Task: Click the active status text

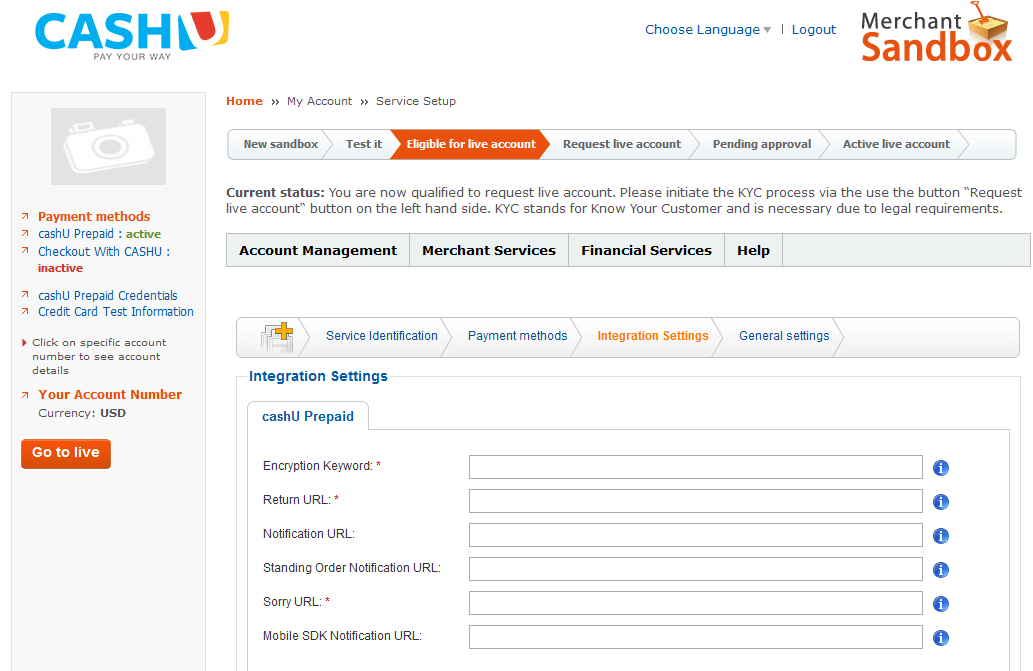Action: pos(144,234)
